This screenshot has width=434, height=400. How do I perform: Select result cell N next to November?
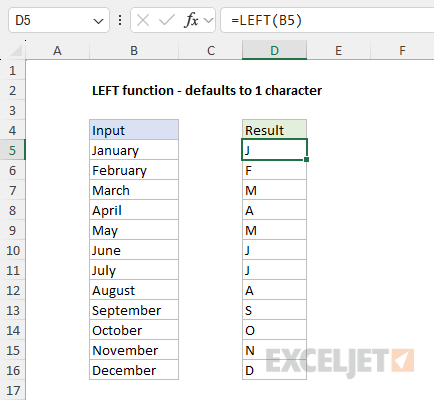coord(274,350)
